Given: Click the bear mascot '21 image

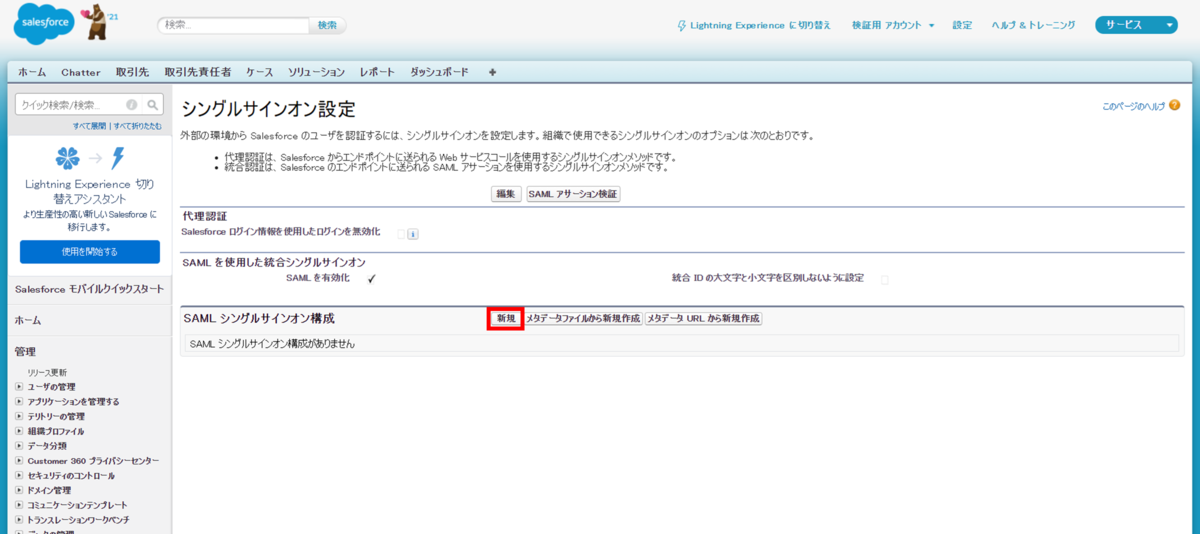Looking at the screenshot, I should click(101, 22).
